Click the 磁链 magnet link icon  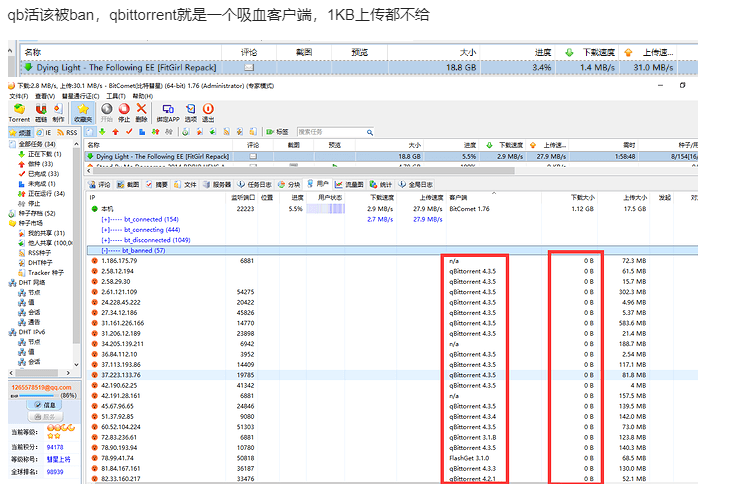point(41,111)
